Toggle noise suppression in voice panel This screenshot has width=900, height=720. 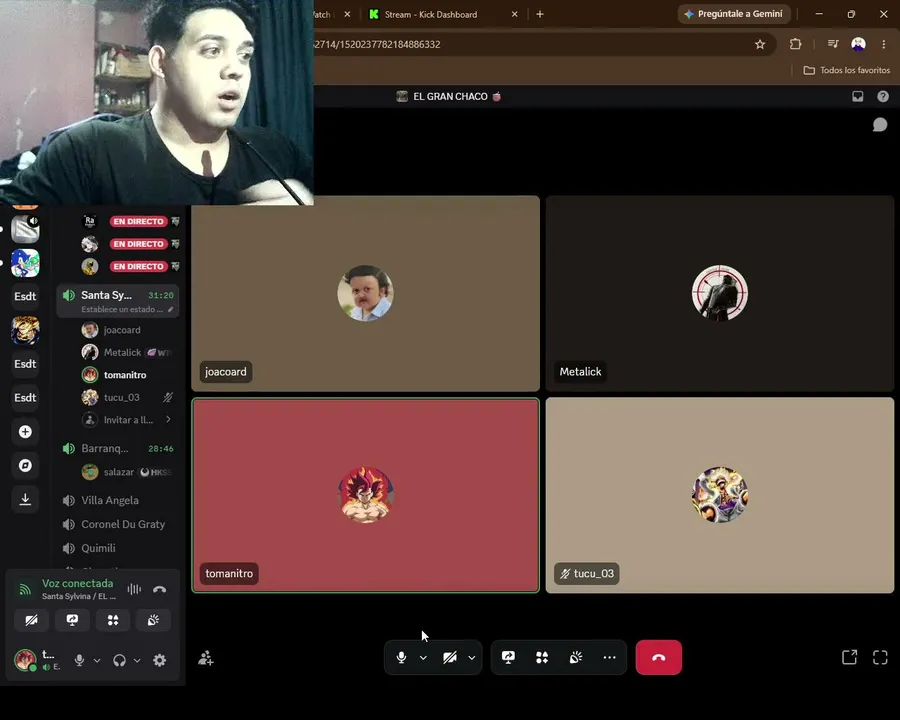(134, 589)
